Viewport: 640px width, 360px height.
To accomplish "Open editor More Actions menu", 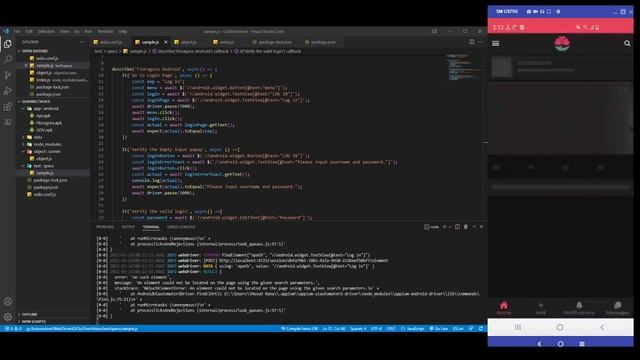I will click(x=480, y=42).
